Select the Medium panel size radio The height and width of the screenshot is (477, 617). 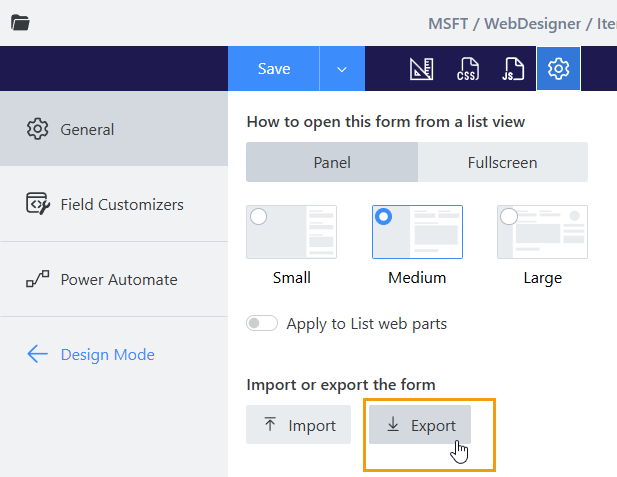tap(384, 217)
